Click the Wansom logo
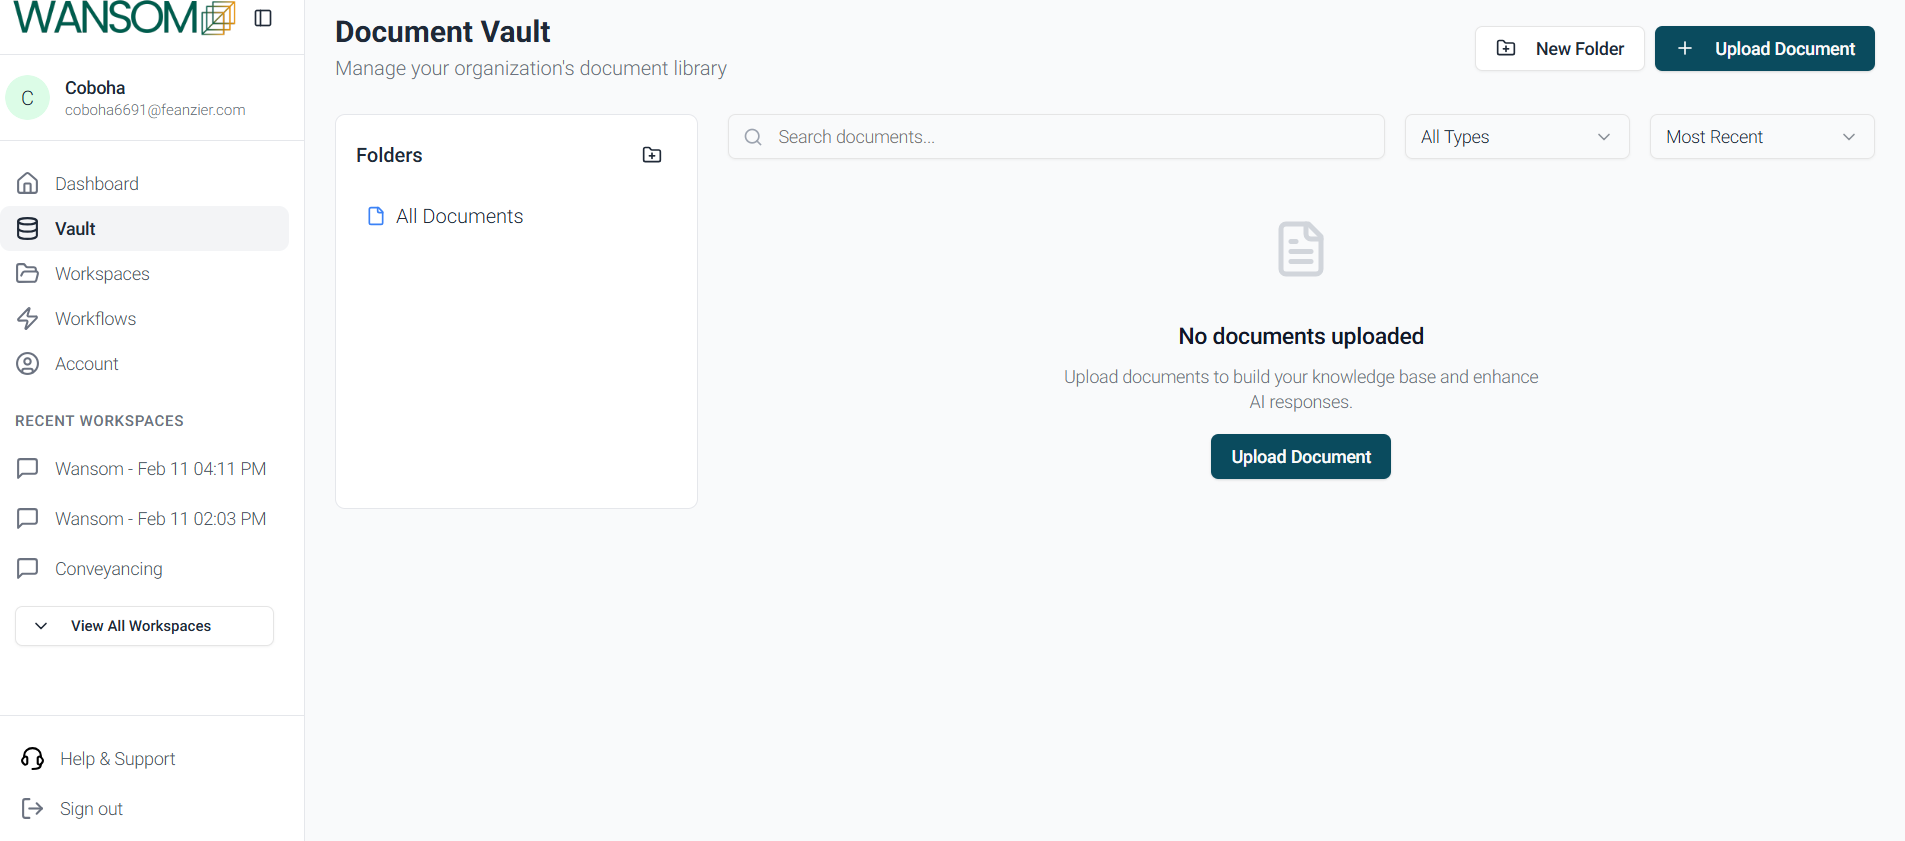 click(x=125, y=17)
